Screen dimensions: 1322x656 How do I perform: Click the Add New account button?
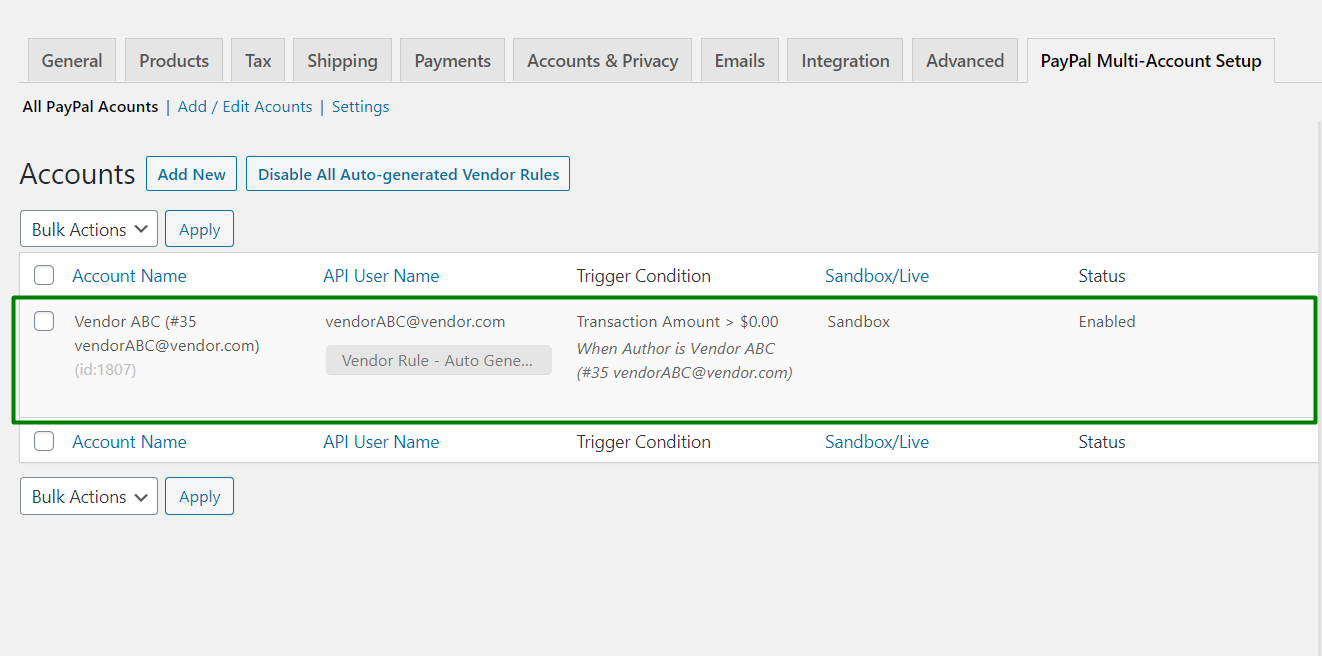[x=192, y=174]
